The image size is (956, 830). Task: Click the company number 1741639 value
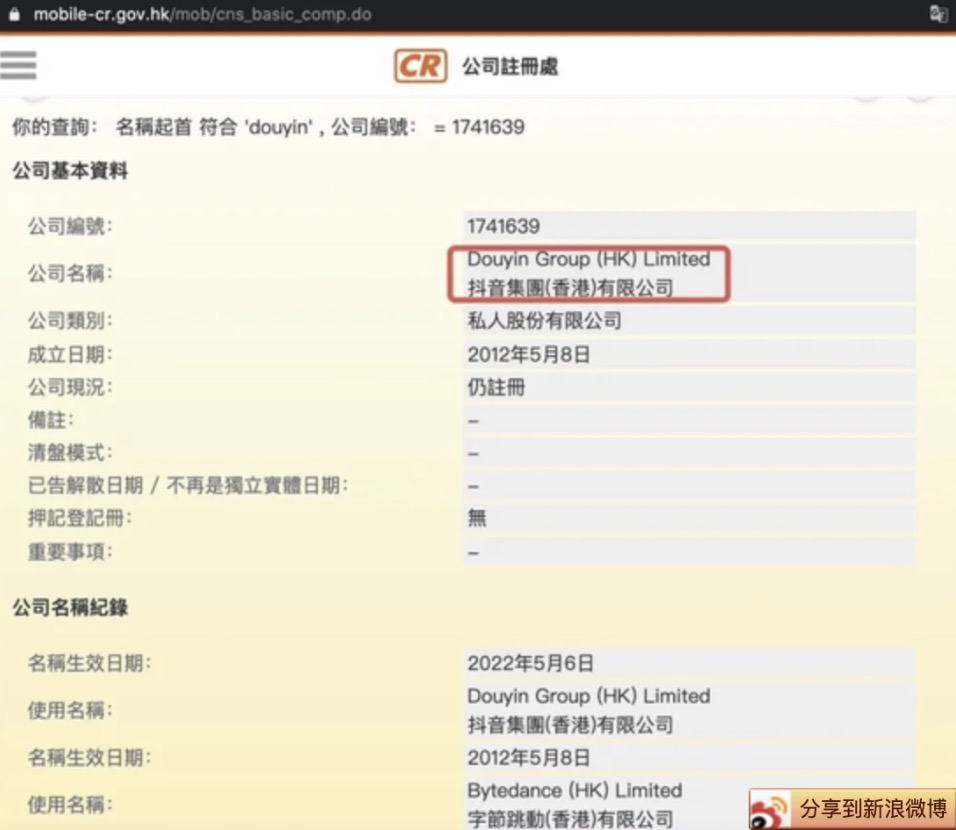504,226
